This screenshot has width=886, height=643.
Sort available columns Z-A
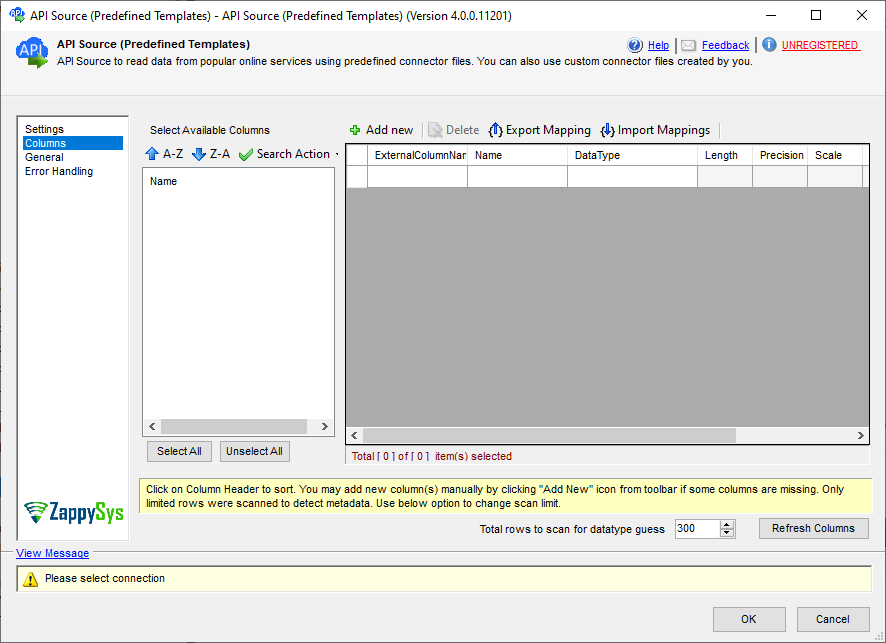211,154
